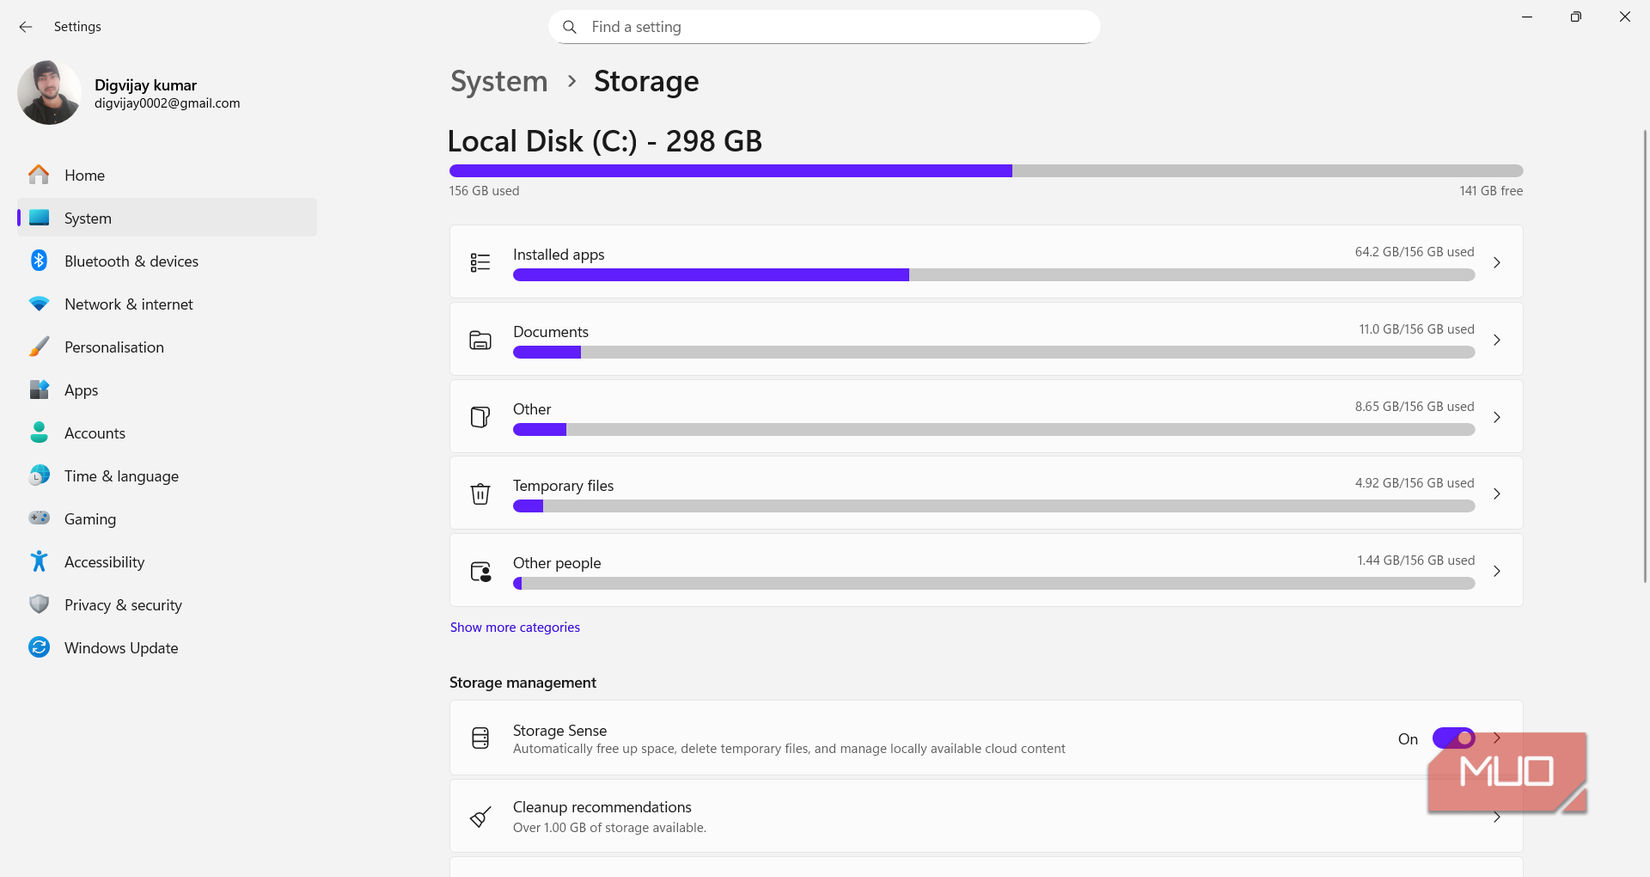Click the Local Disk usage bar
The height and width of the screenshot is (877, 1650).
(985, 170)
